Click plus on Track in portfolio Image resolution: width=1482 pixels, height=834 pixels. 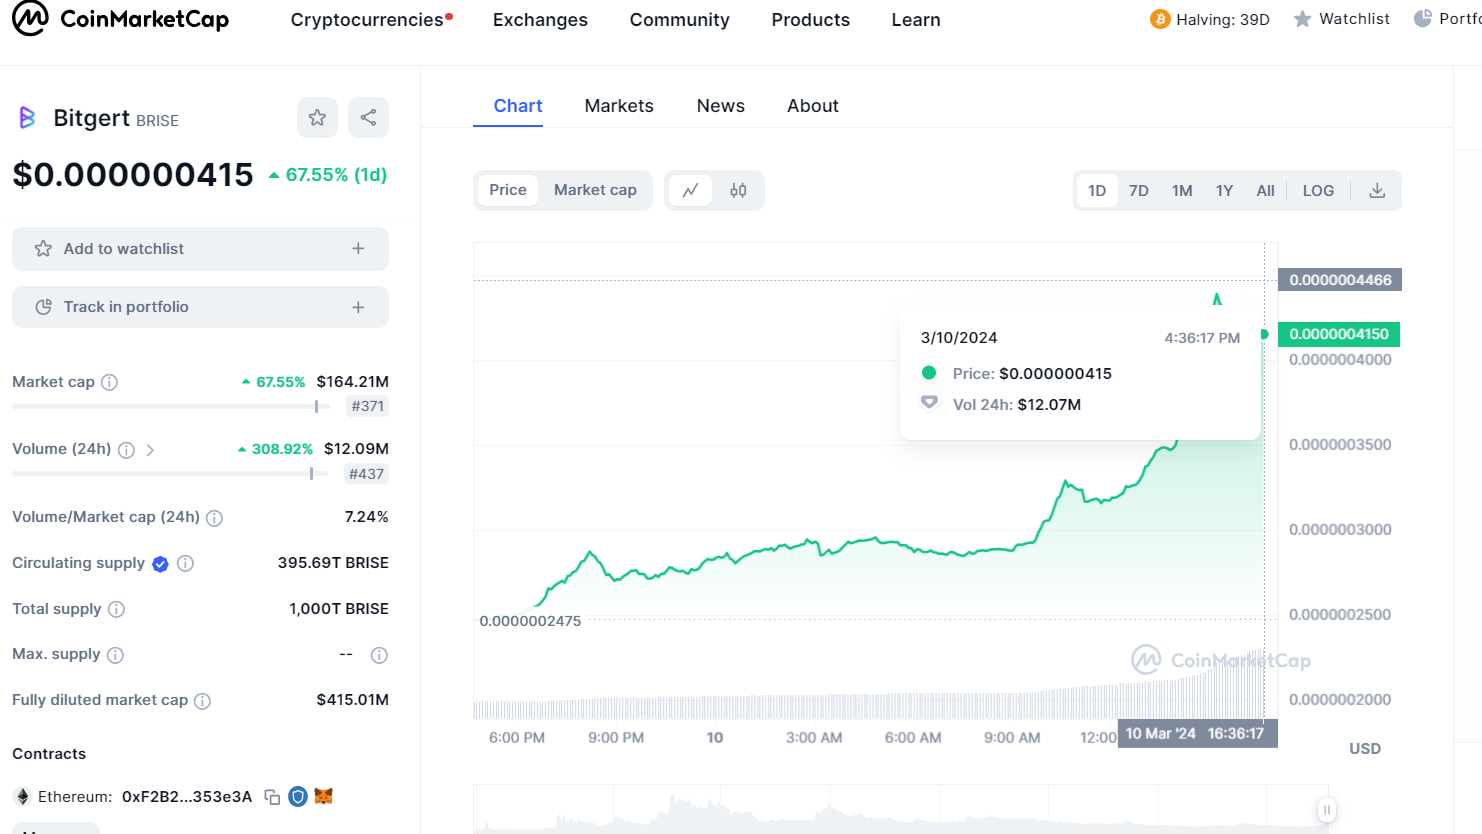click(x=358, y=307)
